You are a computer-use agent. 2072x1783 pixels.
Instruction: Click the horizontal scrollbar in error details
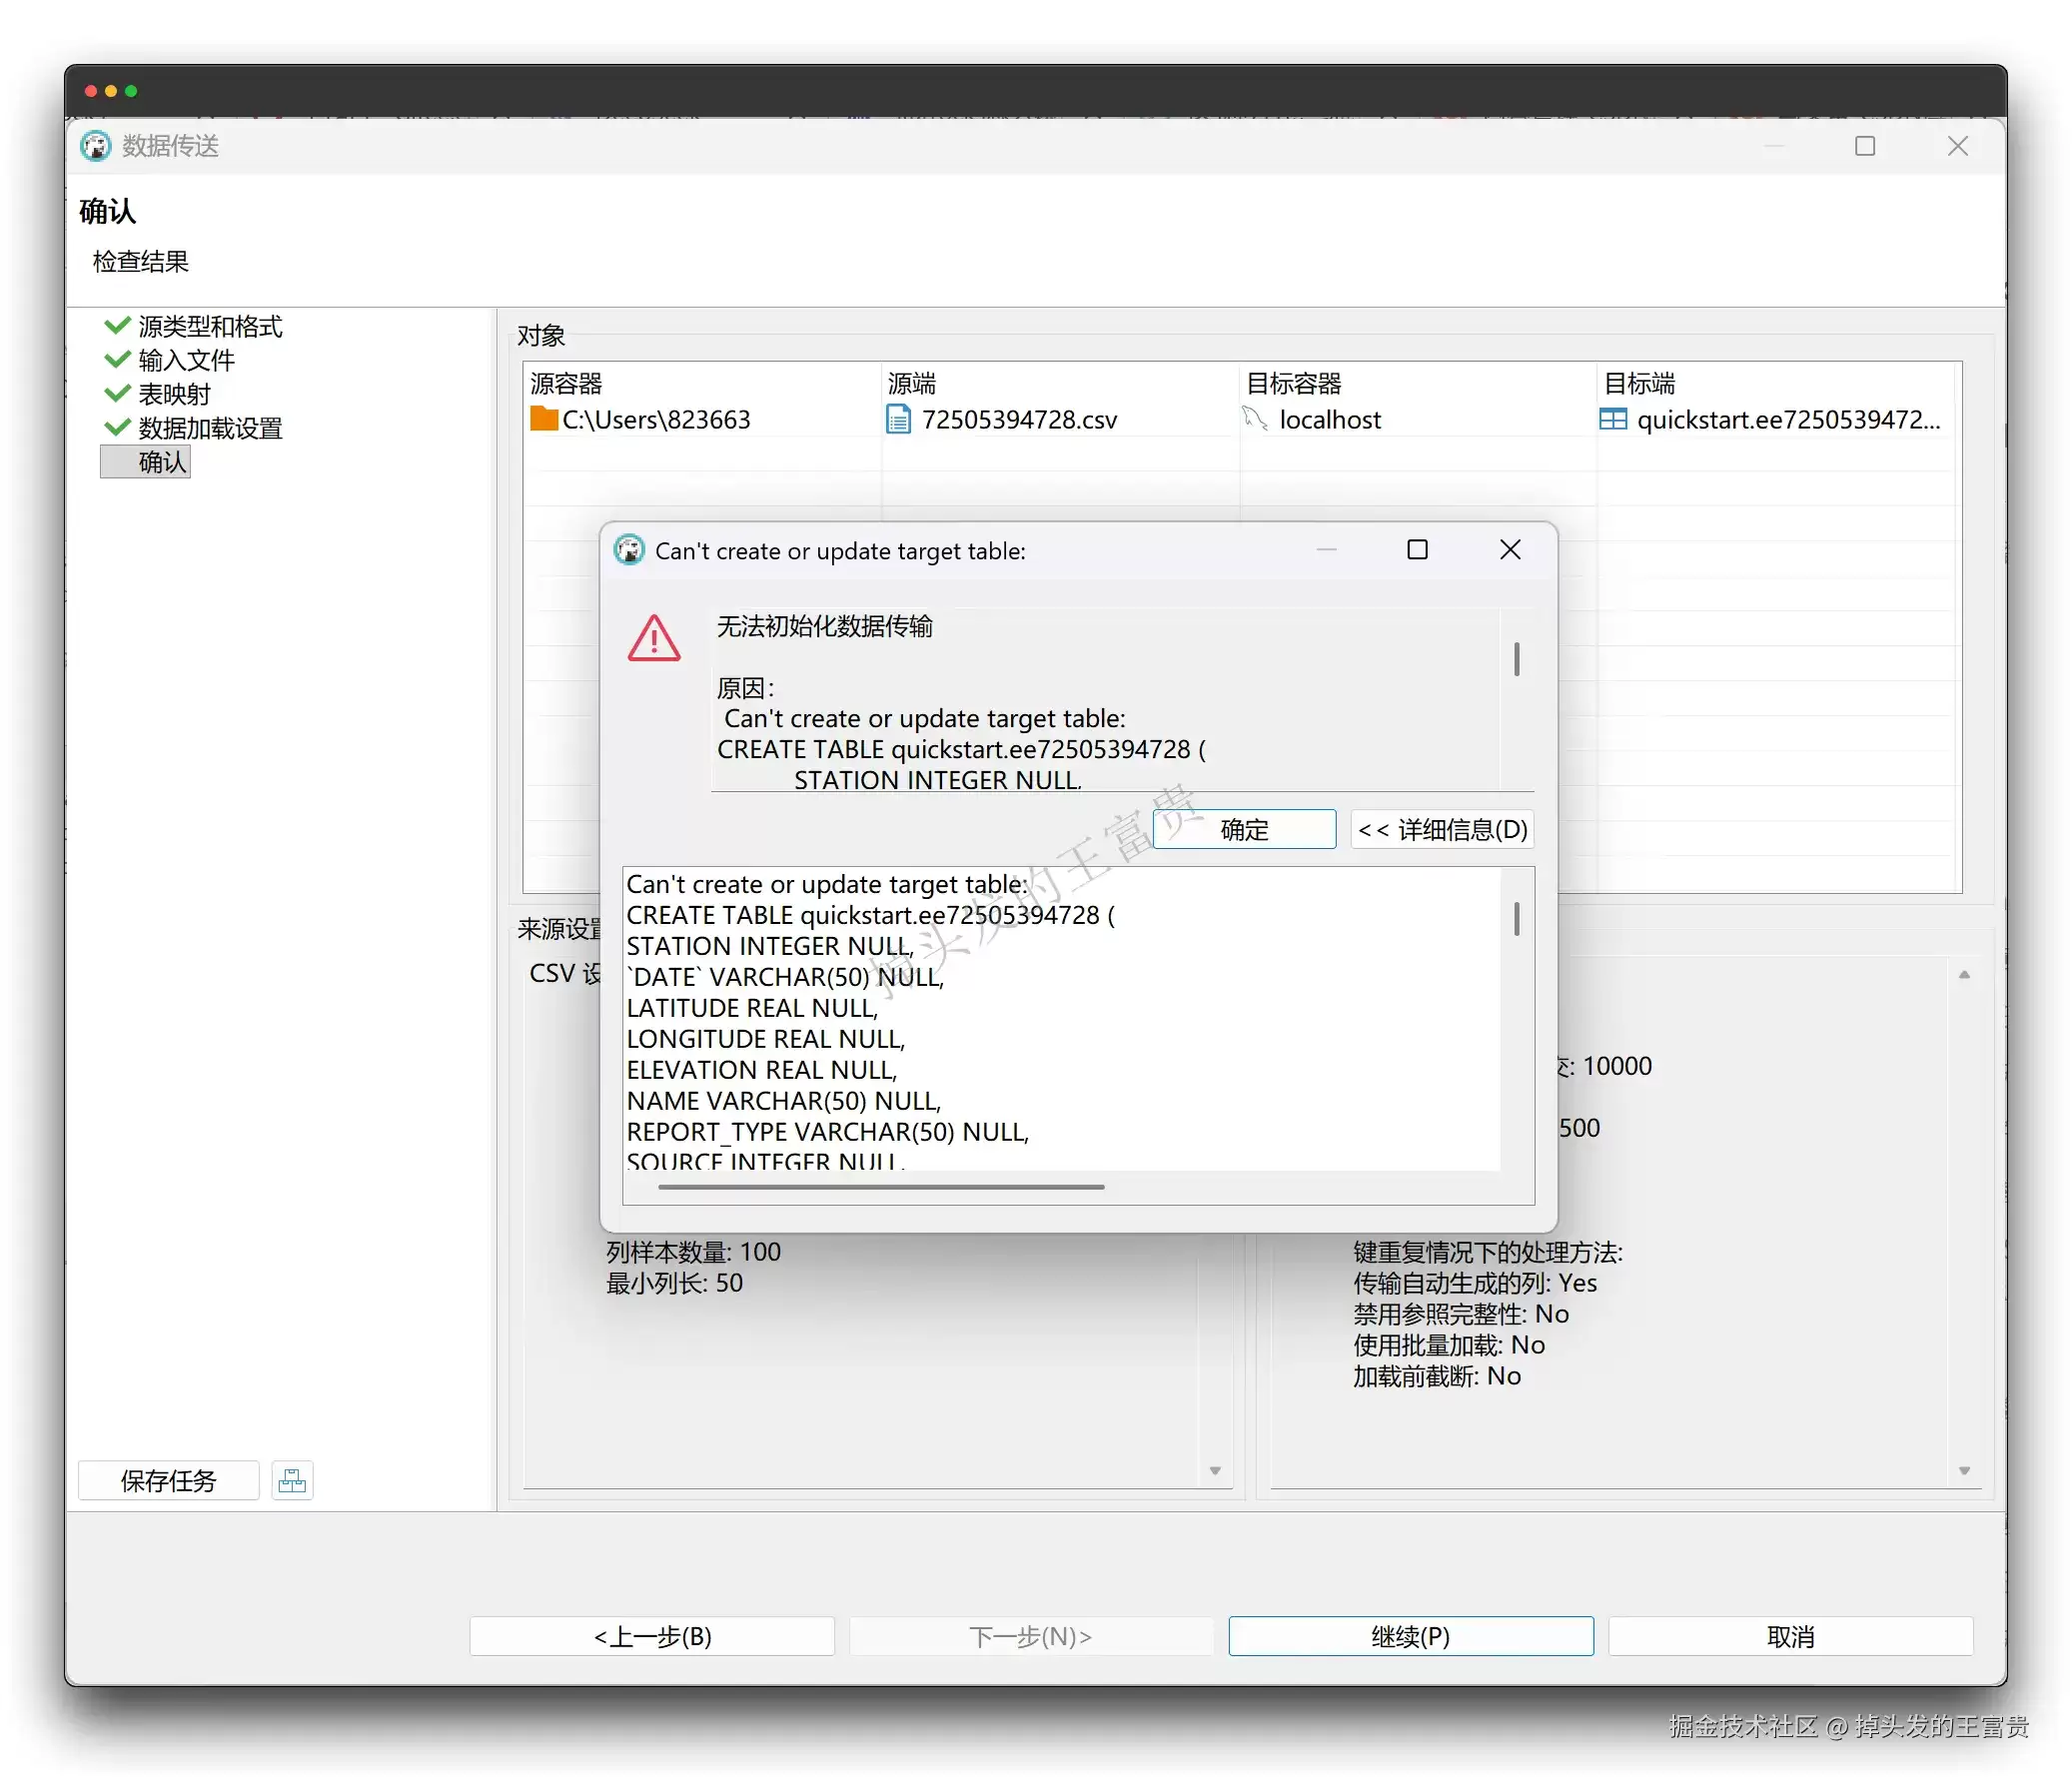[881, 1187]
